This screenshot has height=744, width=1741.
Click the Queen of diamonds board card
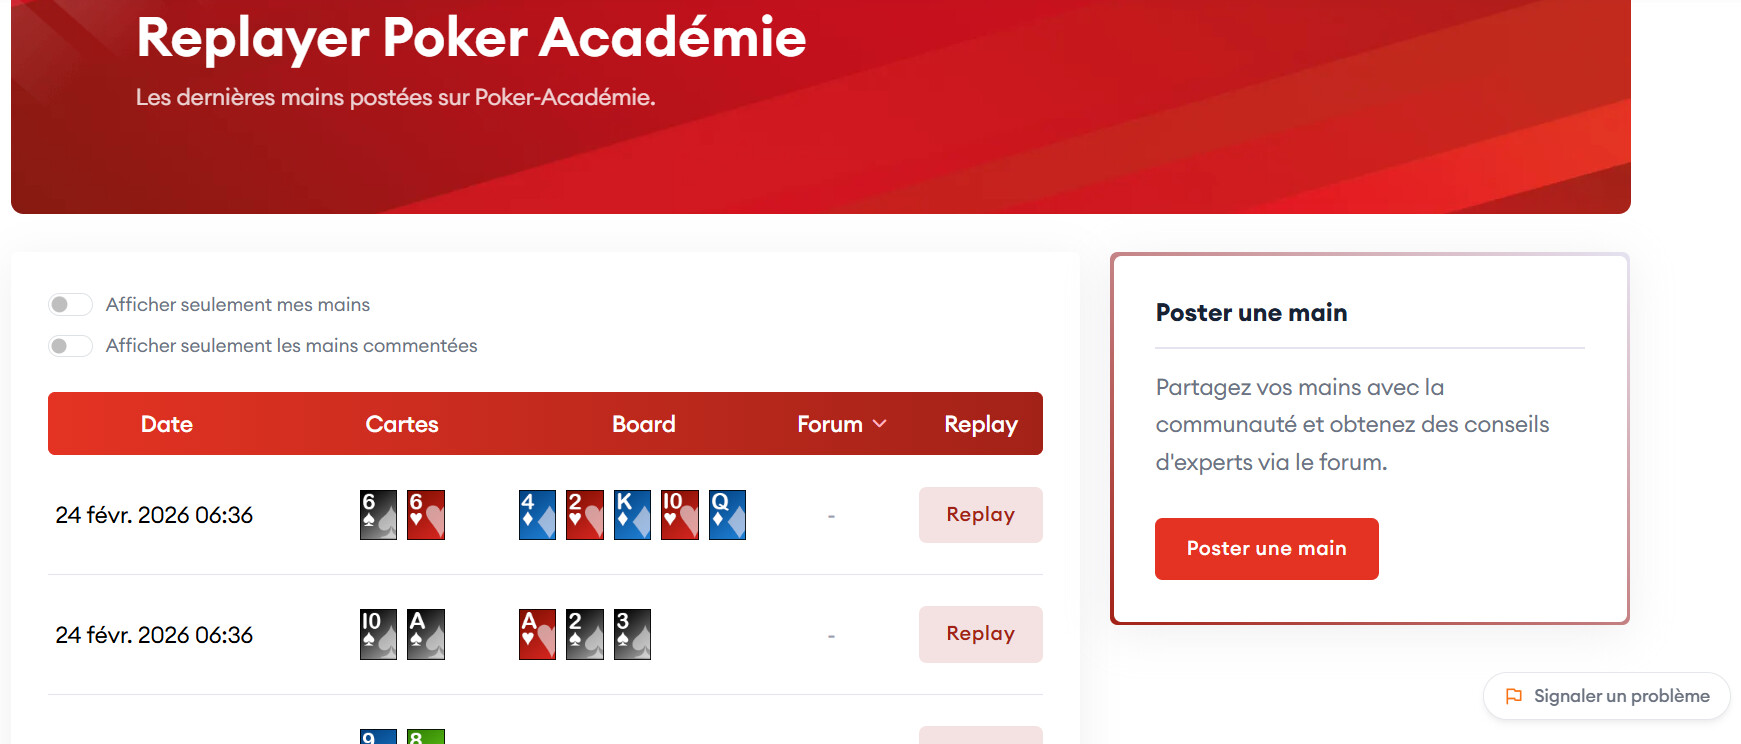click(727, 515)
